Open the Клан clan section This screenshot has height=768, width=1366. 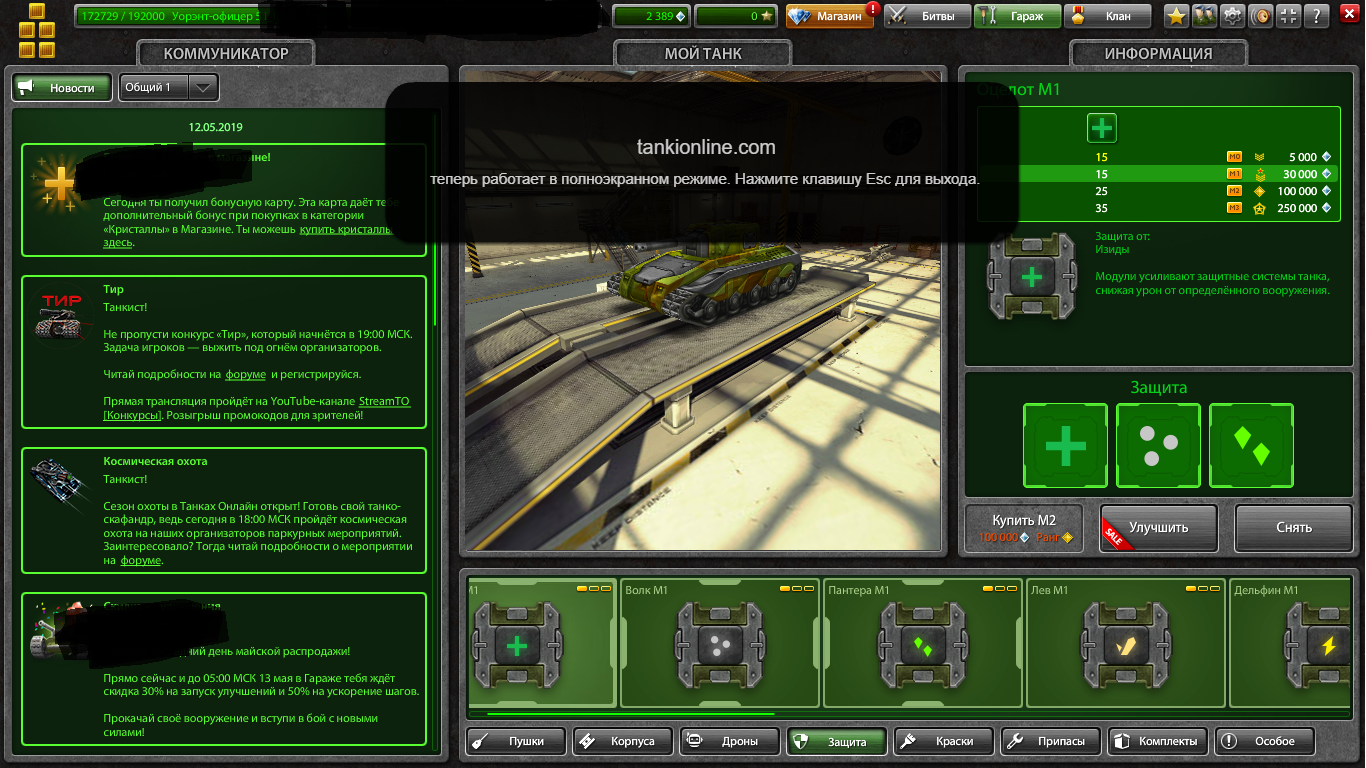pyautogui.click(x=1106, y=16)
